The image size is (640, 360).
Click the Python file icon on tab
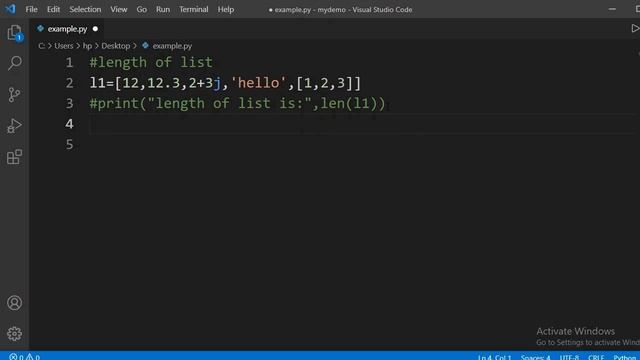click(40, 29)
